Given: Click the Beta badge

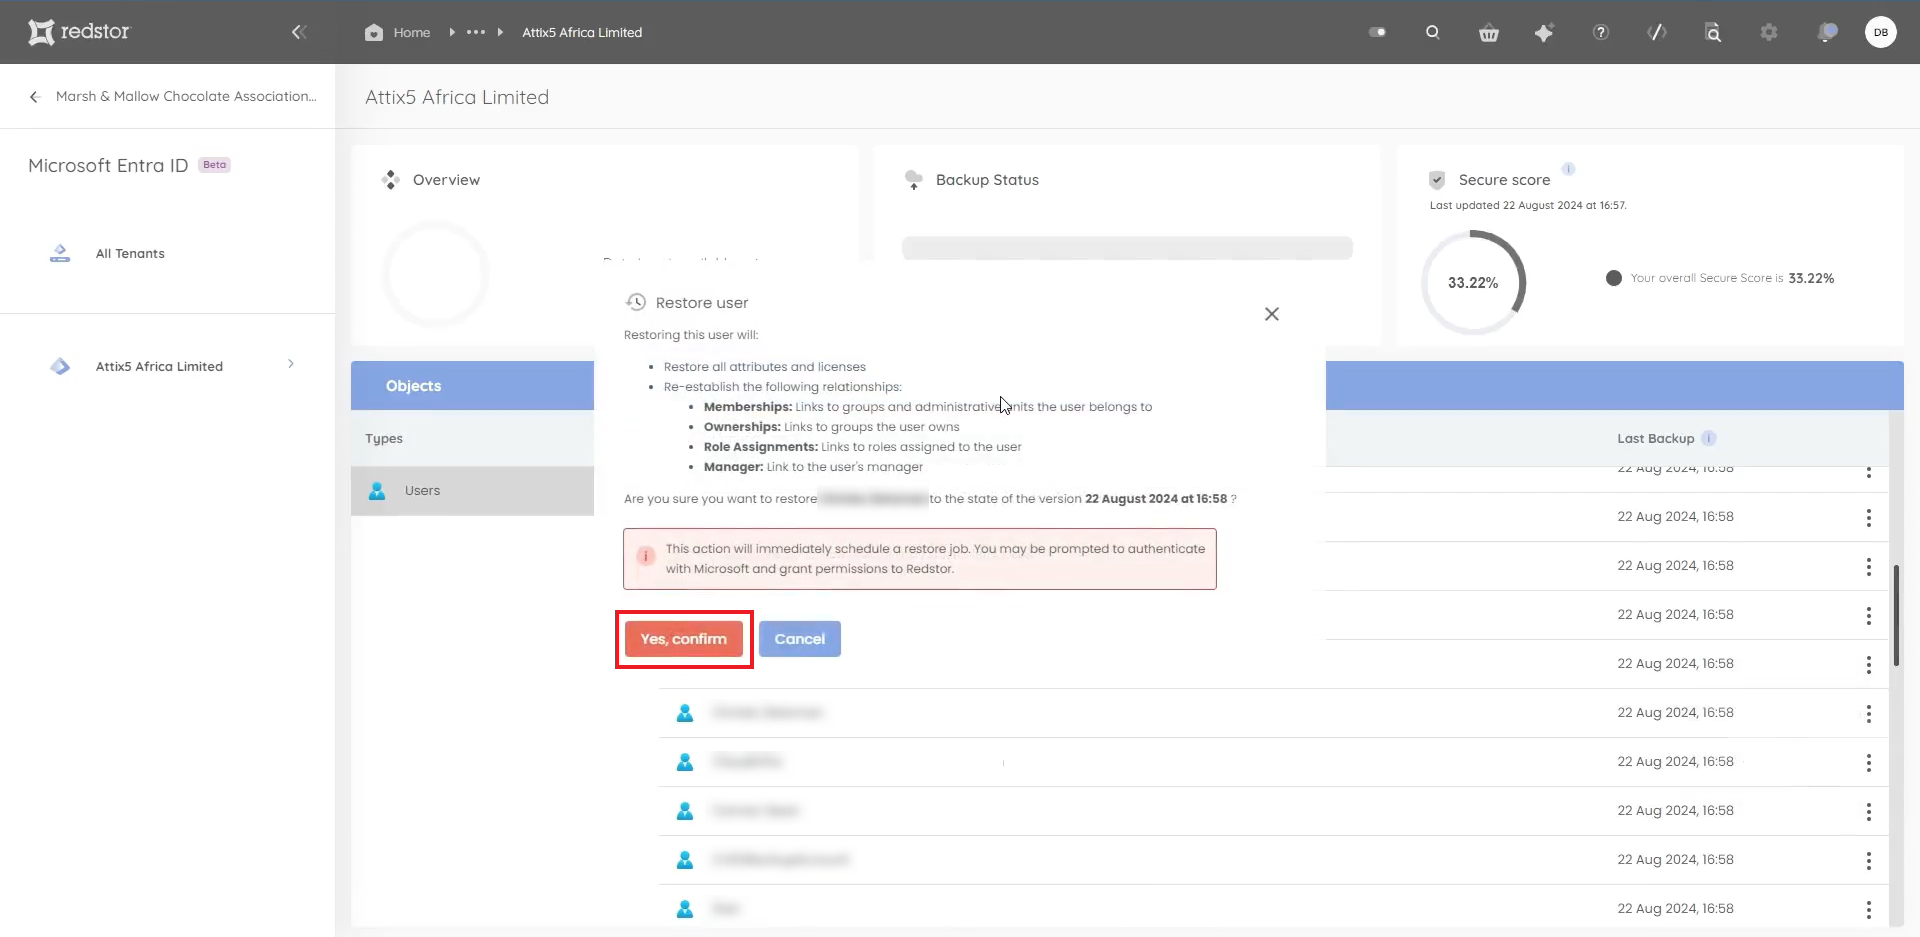Looking at the screenshot, I should tap(214, 165).
